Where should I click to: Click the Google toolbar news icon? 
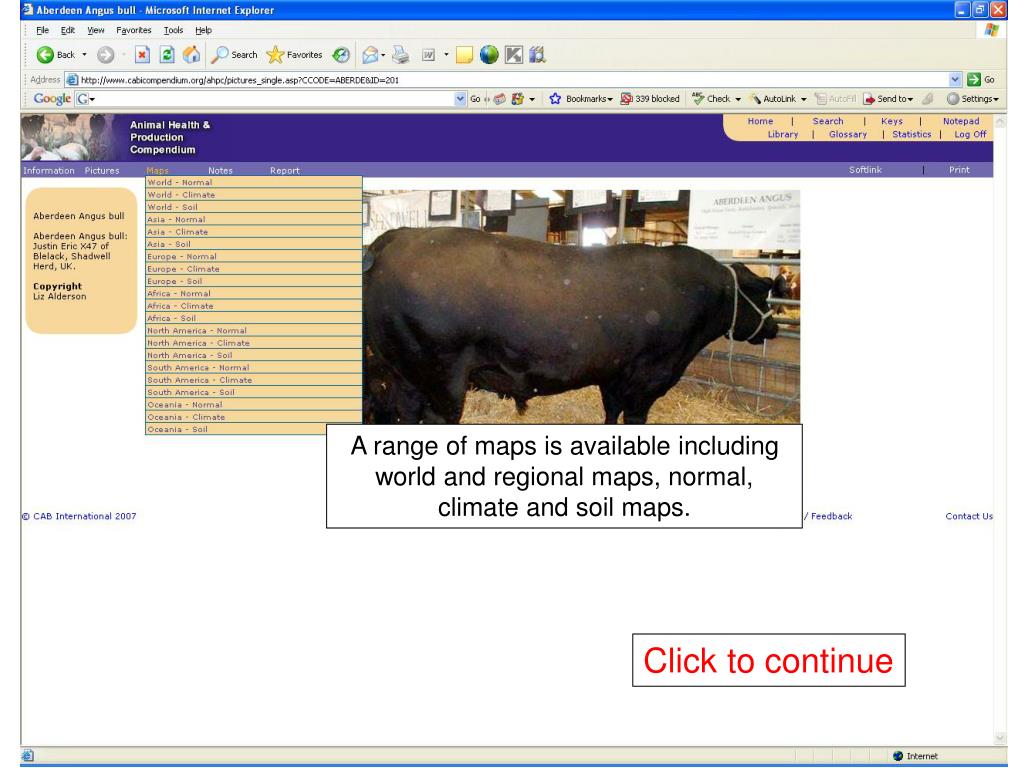[x=500, y=99]
